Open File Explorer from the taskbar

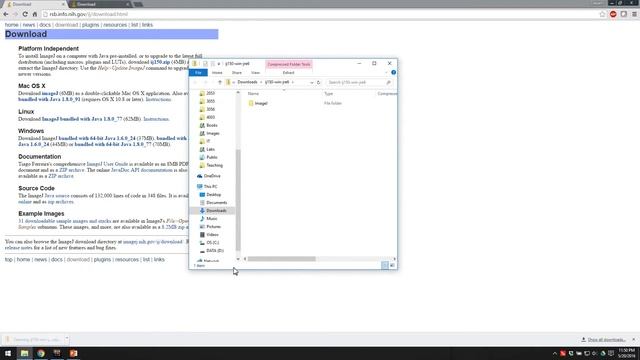click(x=24, y=353)
